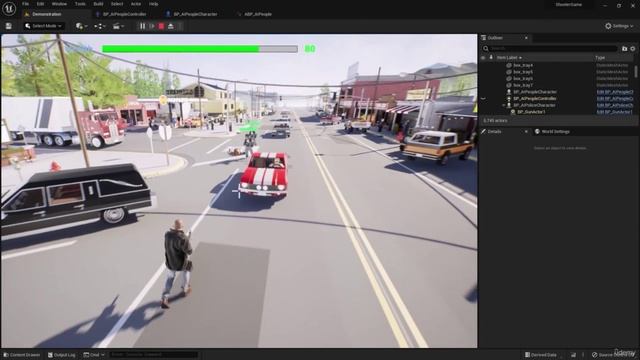Open the Output Log
The image size is (640, 360).
(x=62, y=355)
